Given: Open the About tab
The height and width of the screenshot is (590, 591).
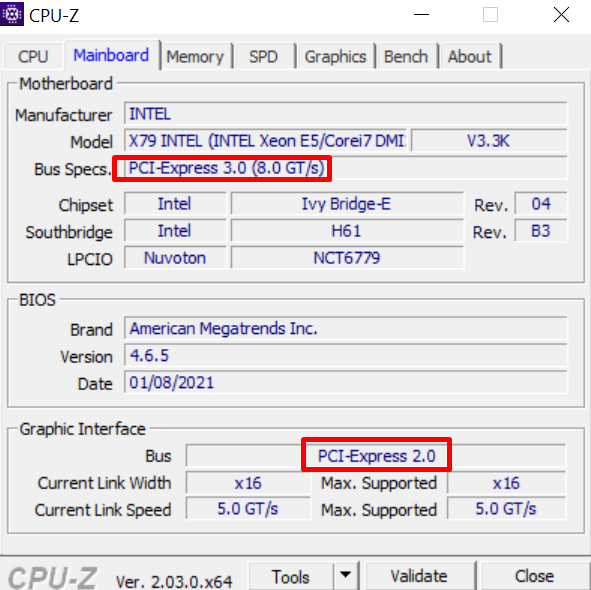Looking at the screenshot, I should pyautogui.click(x=470, y=57).
